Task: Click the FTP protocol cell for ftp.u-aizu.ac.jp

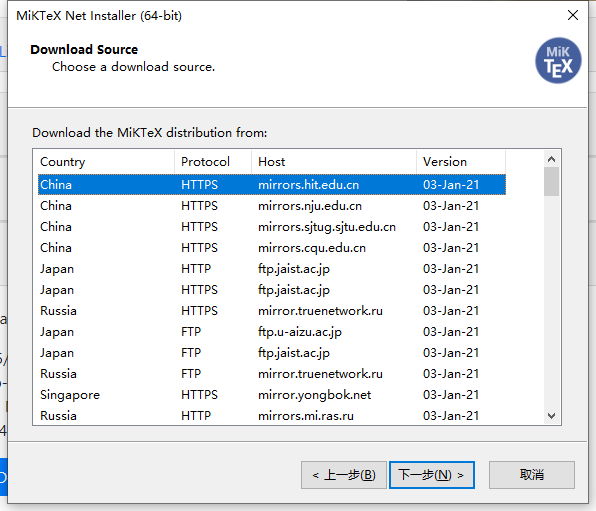Action: point(191,332)
